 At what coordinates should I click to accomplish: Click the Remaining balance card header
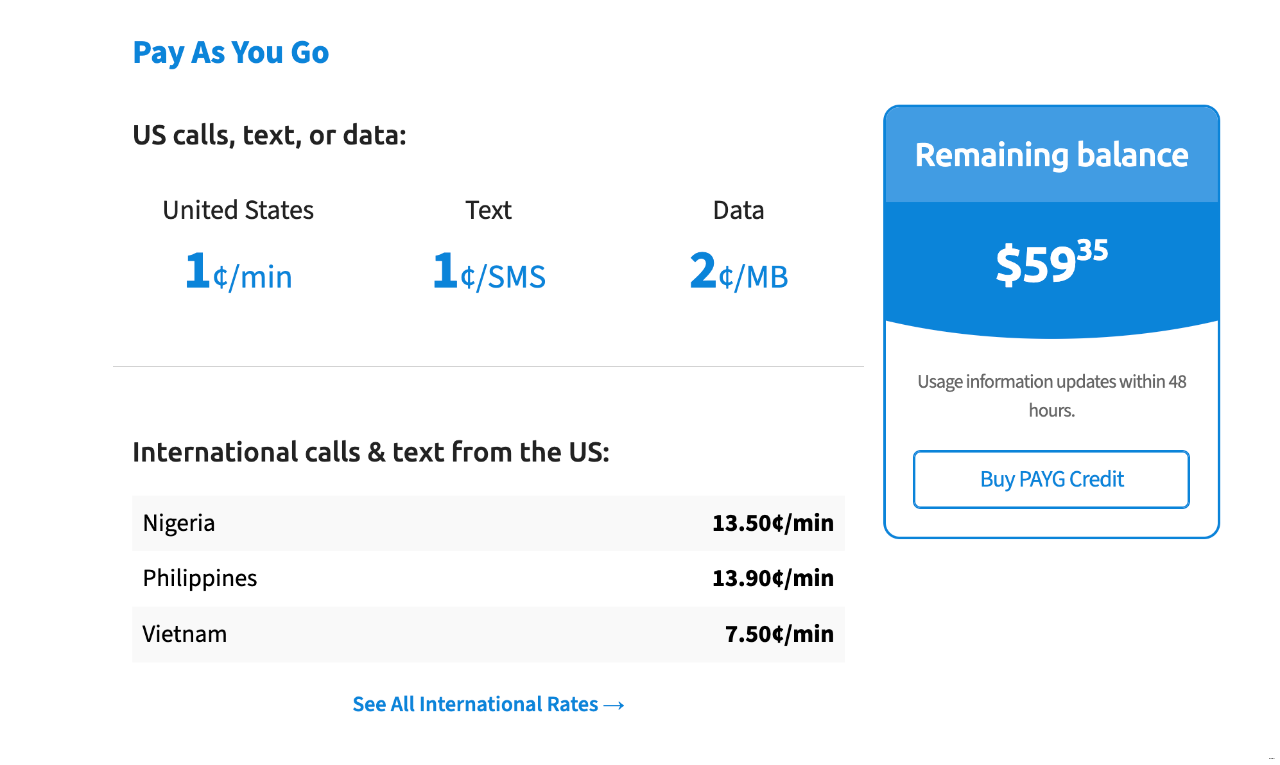(x=1051, y=155)
